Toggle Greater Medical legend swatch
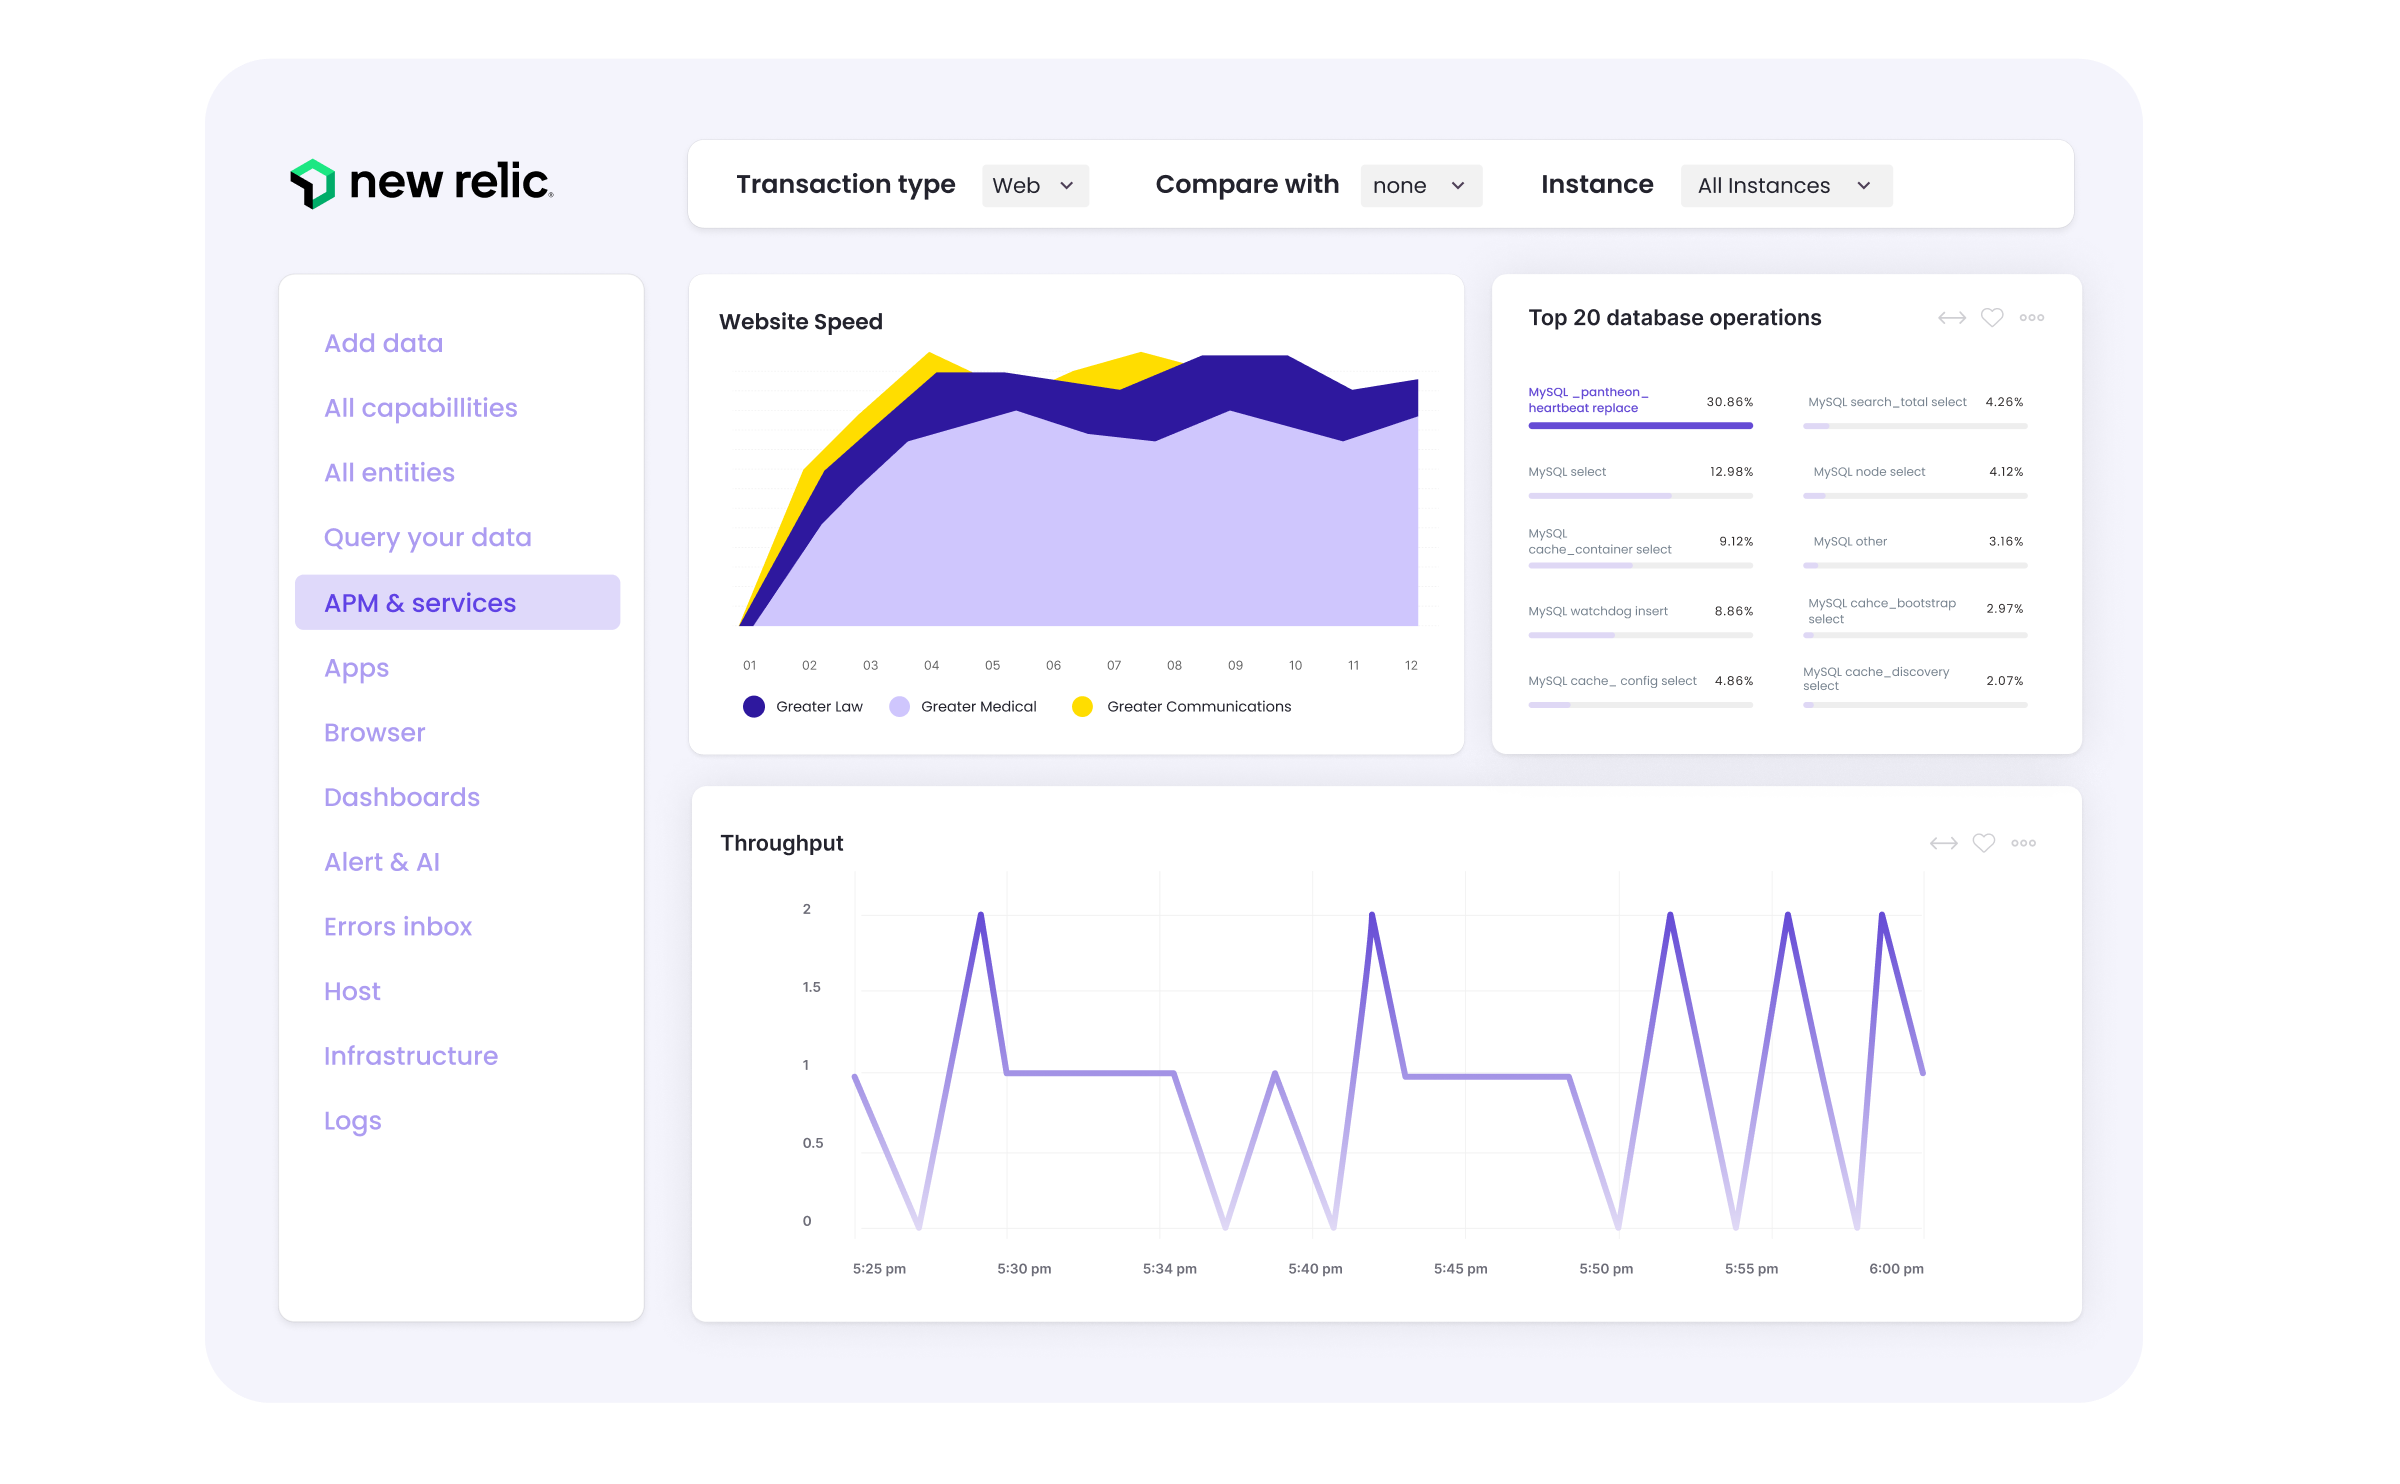The width and height of the screenshot is (2400, 1484). [900, 707]
